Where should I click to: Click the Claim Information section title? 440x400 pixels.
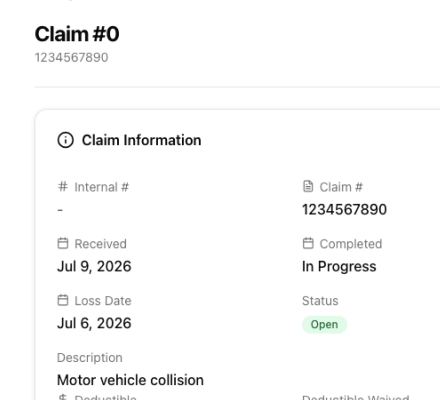coord(142,140)
